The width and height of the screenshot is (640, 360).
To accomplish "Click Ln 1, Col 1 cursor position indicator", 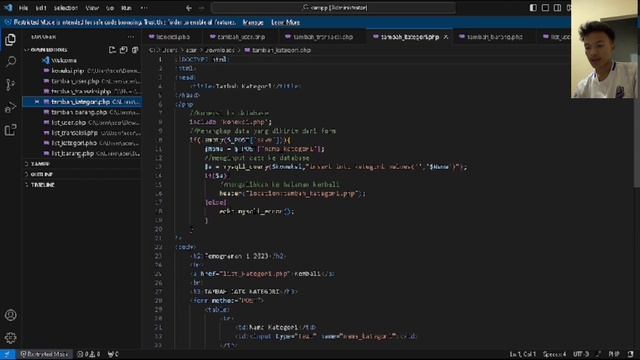I will click(522, 354).
